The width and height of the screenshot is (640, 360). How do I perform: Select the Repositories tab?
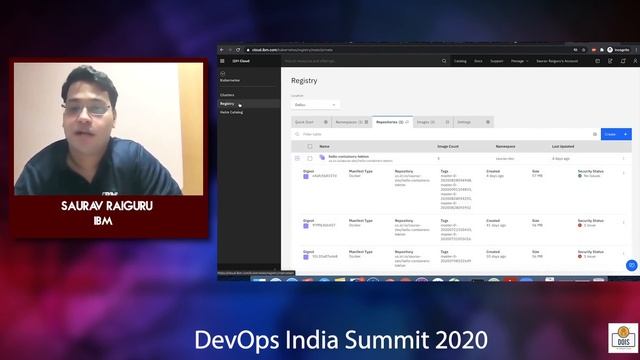pyautogui.click(x=393, y=122)
